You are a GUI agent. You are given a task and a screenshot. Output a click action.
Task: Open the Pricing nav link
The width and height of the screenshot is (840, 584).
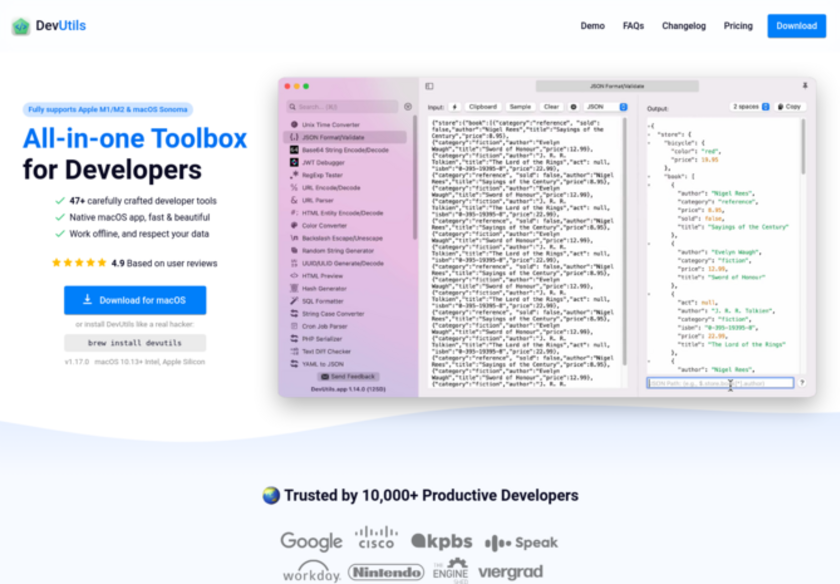click(738, 26)
